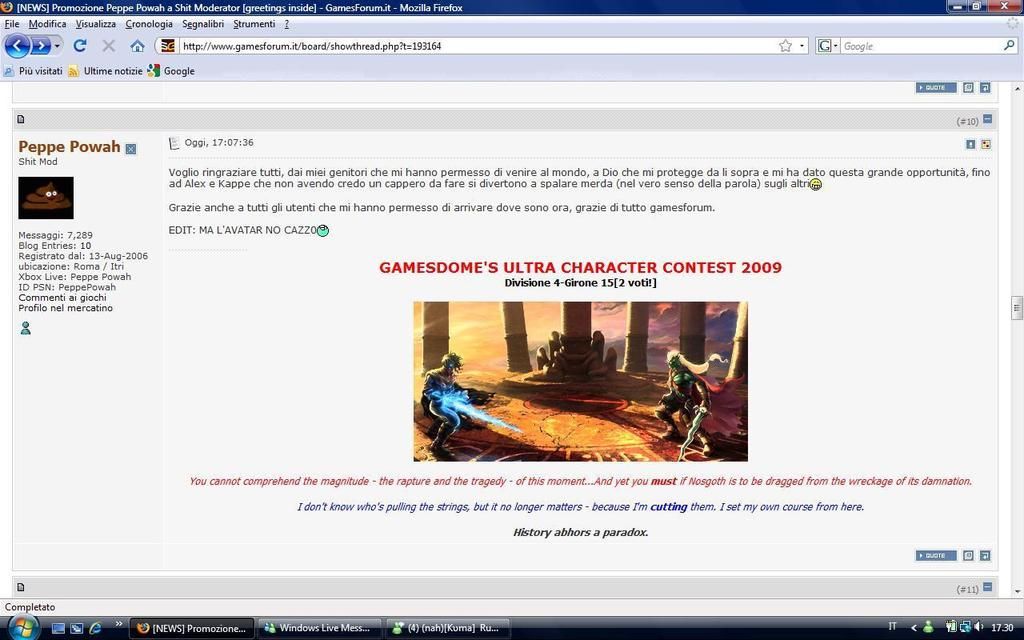Collapse post #11 with the minus button
Screen dimensions: 1024x640
(x=987, y=587)
